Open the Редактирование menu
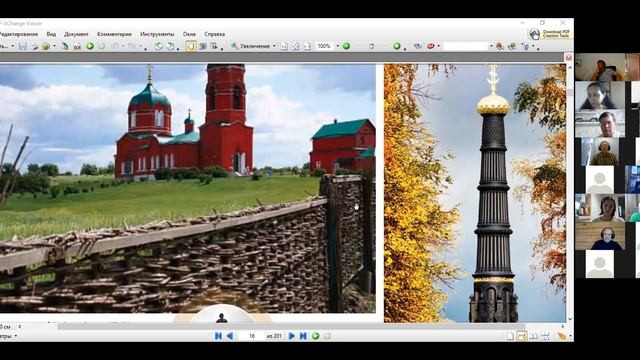The width and height of the screenshot is (640, 360). pyautogui.click(x=19, y=34)
